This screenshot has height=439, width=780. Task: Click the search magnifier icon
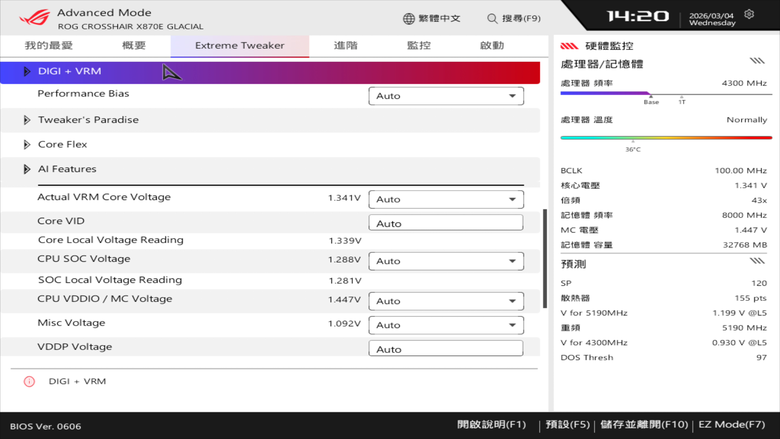point(492,18)
